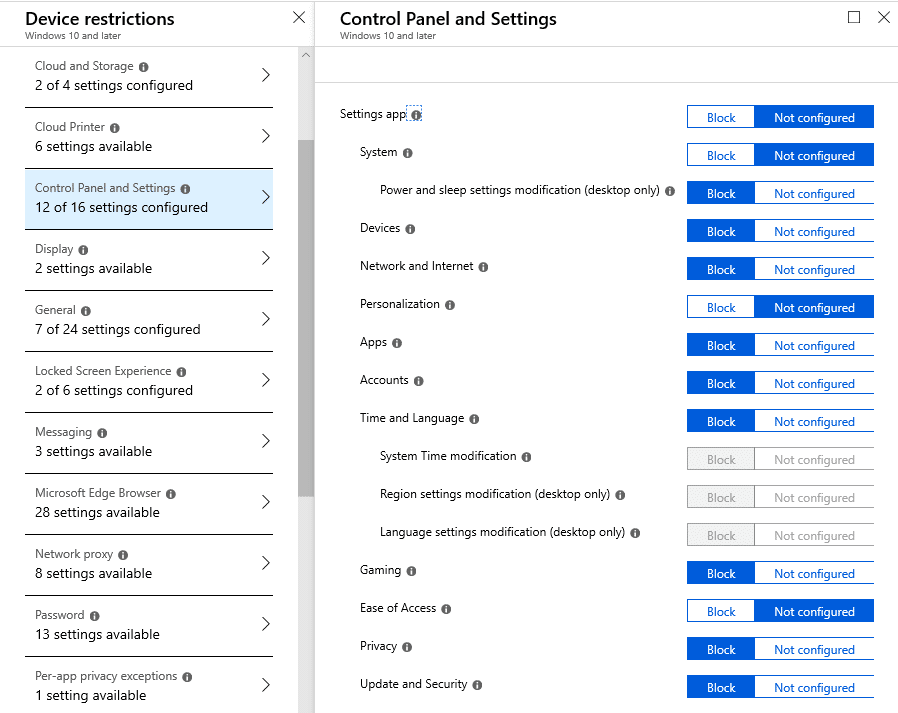Set Settings app to Block
This screenshot has height=713, width=898.
click(720, 117)
